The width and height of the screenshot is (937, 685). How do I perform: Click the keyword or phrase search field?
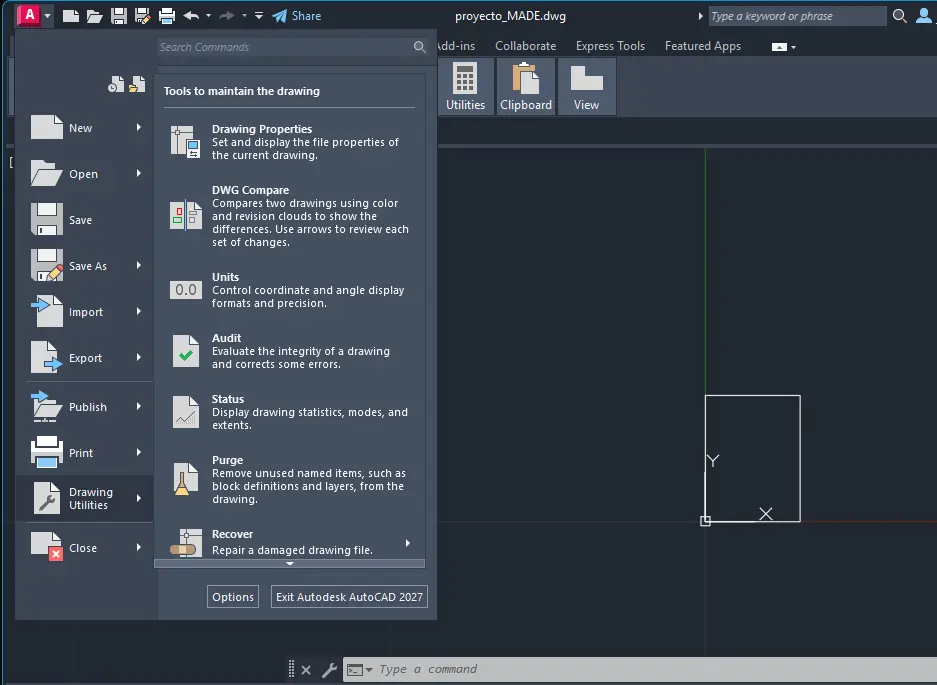pos(797,16)
